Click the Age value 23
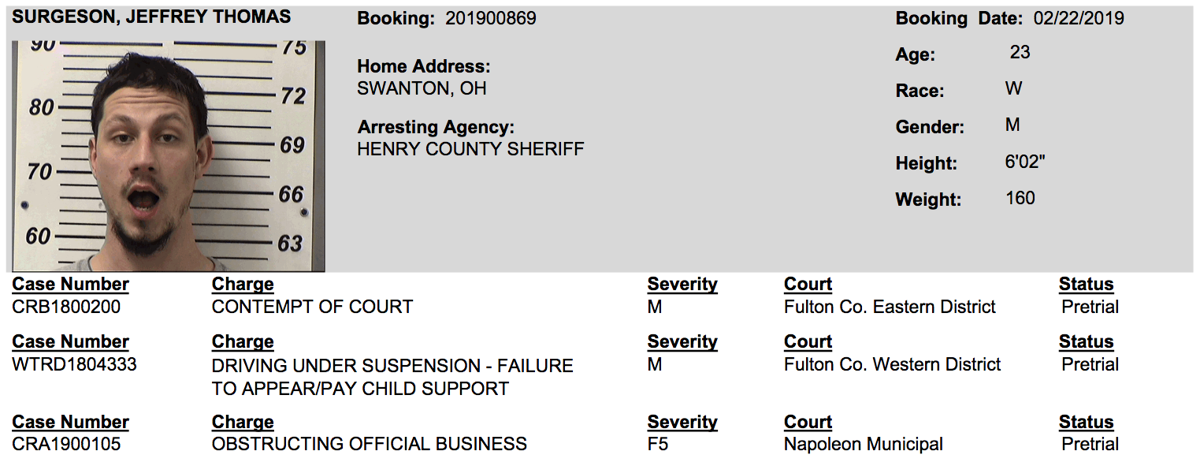1200x466 pixels. (1020, 52)
